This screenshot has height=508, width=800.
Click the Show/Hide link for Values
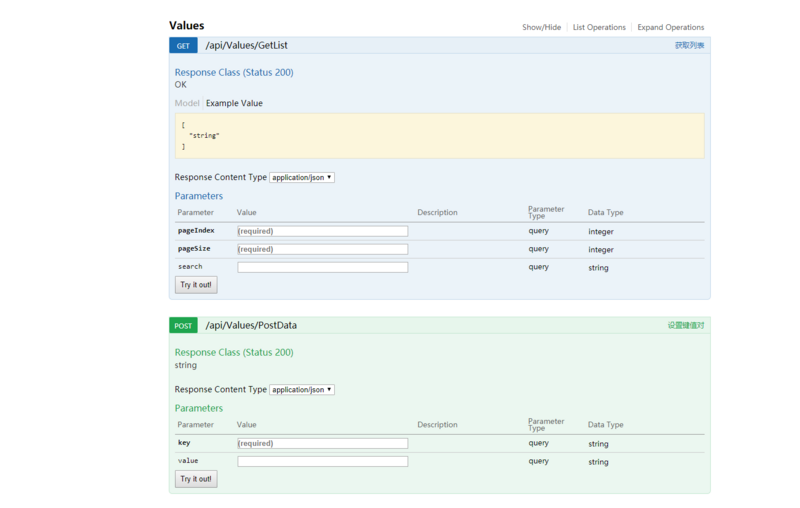[x=541, y=28]
